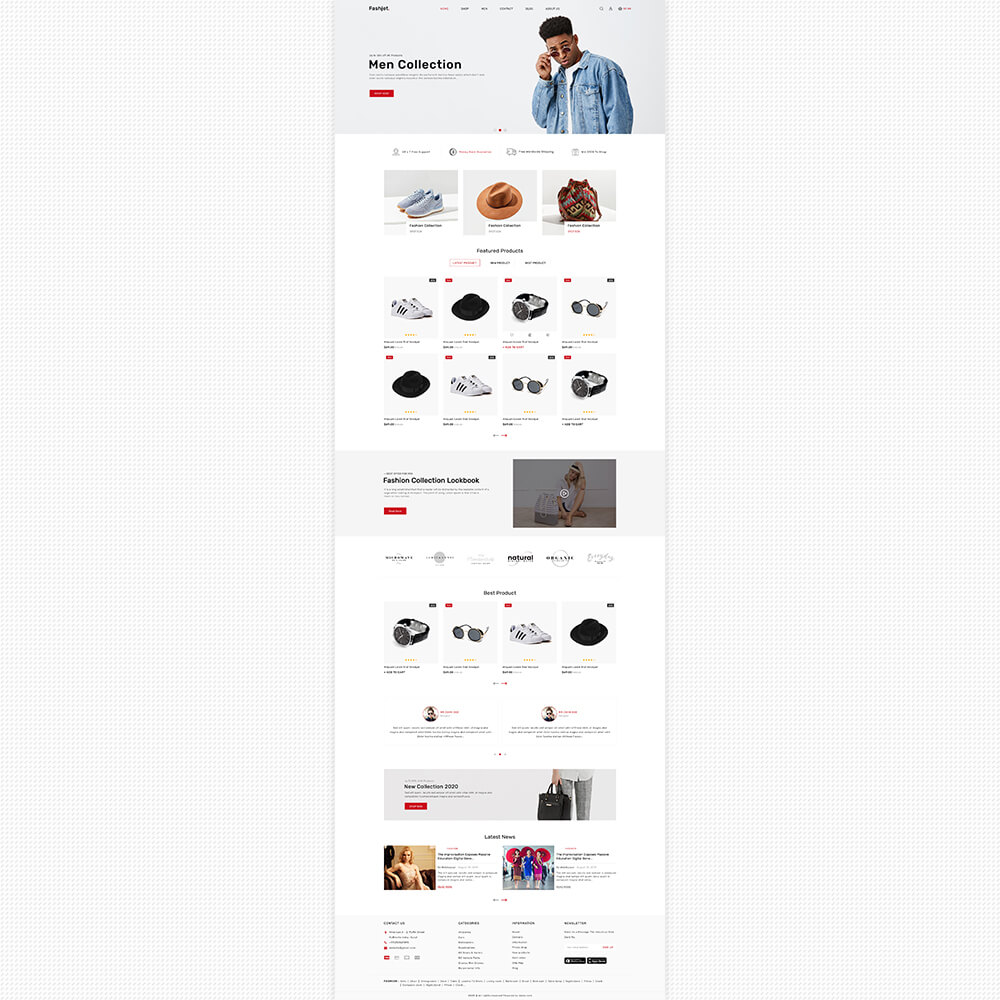Click the money back guarantee icon

[x=453, y=152]
